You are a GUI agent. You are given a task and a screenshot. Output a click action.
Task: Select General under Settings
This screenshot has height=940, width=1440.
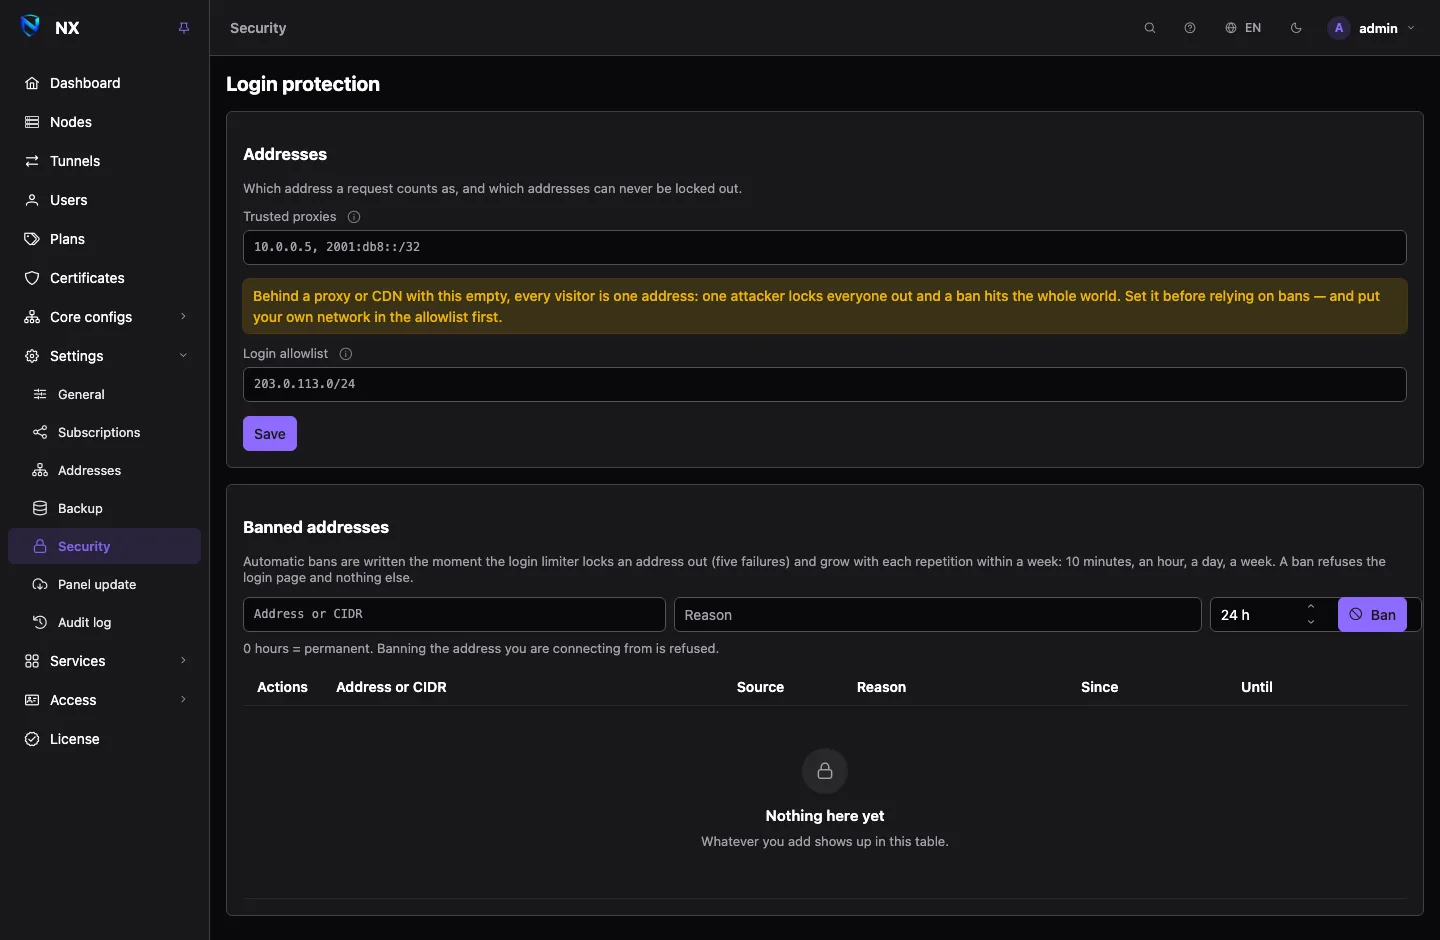click(x=104, y=395)
